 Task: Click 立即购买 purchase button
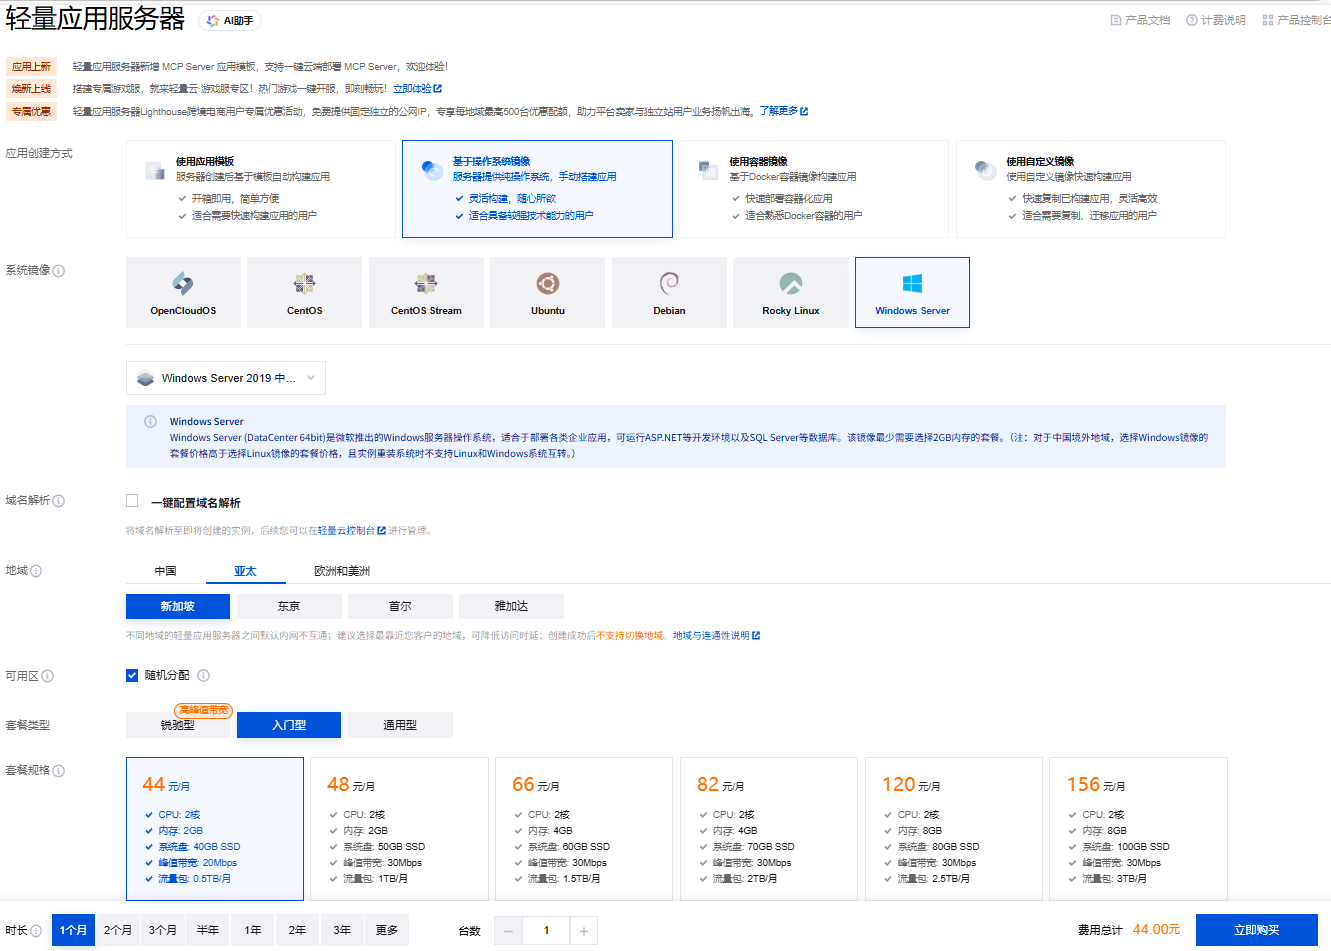tap(1257, 930)
